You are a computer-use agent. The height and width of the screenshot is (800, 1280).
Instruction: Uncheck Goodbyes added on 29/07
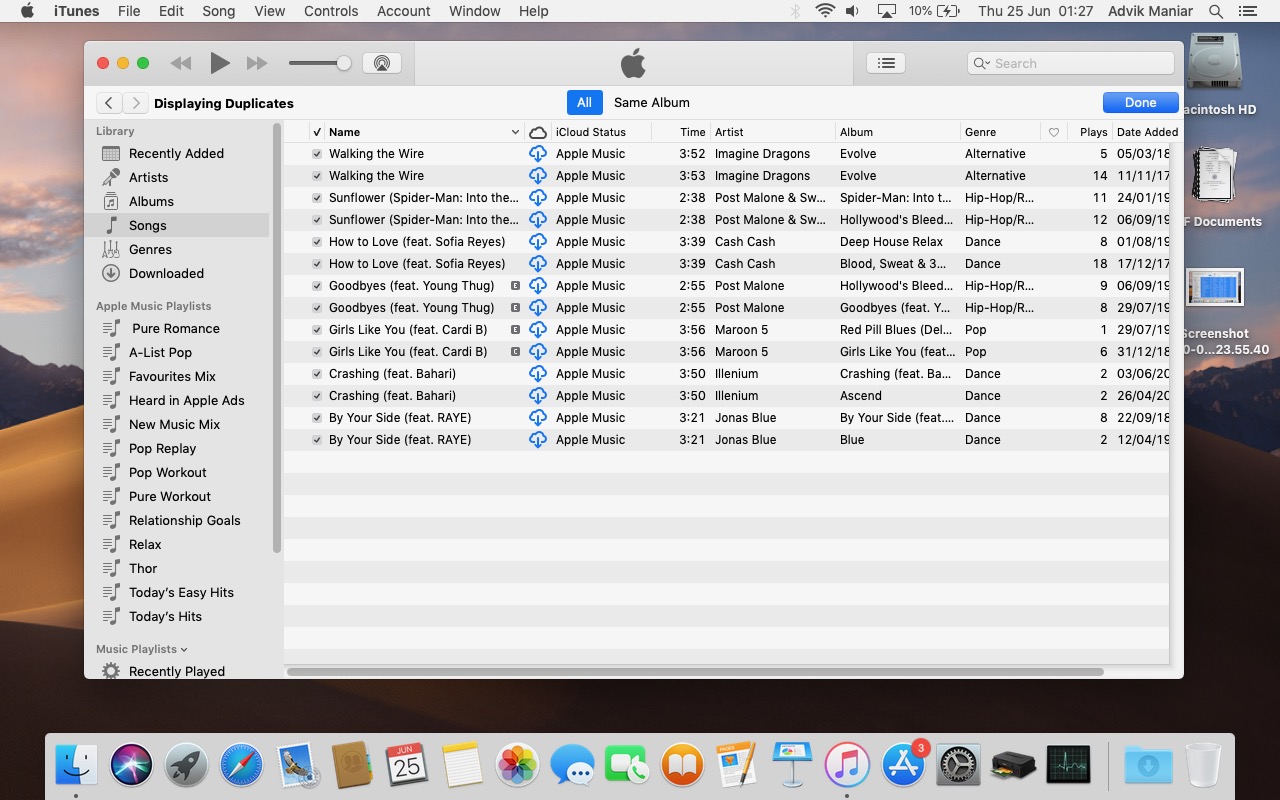(x=317, y=308)
